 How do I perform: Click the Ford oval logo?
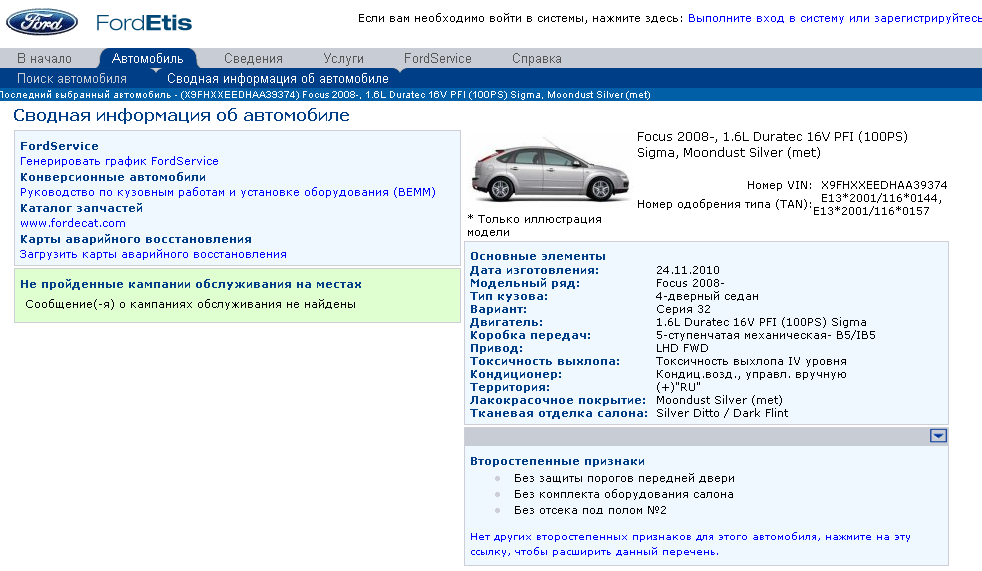click(42, 22)
